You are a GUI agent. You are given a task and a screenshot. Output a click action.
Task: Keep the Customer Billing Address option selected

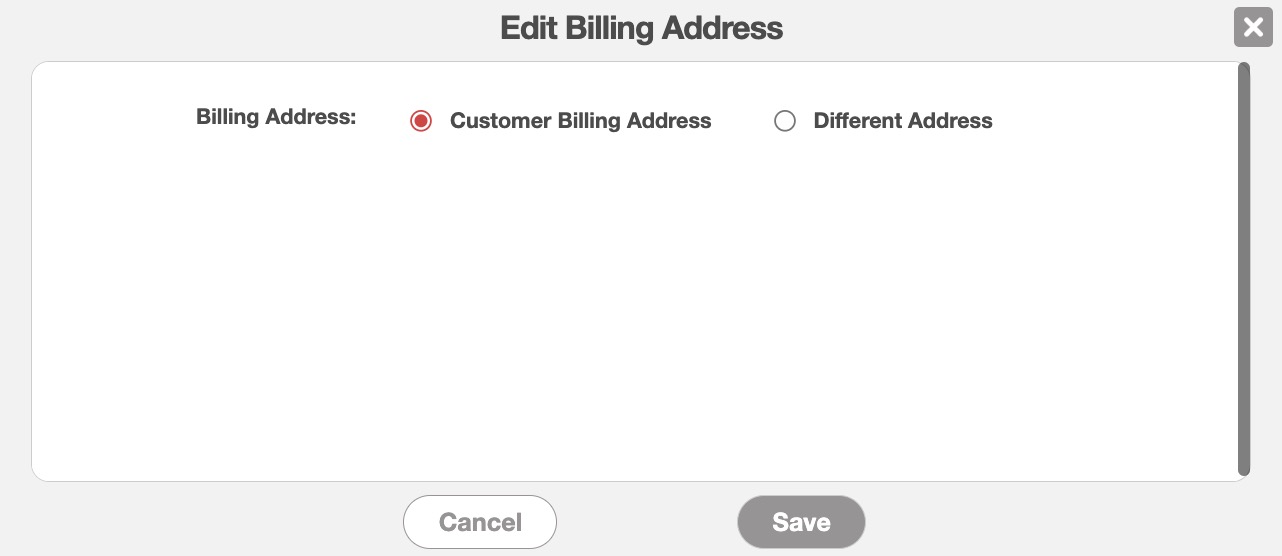pos(421,121)
